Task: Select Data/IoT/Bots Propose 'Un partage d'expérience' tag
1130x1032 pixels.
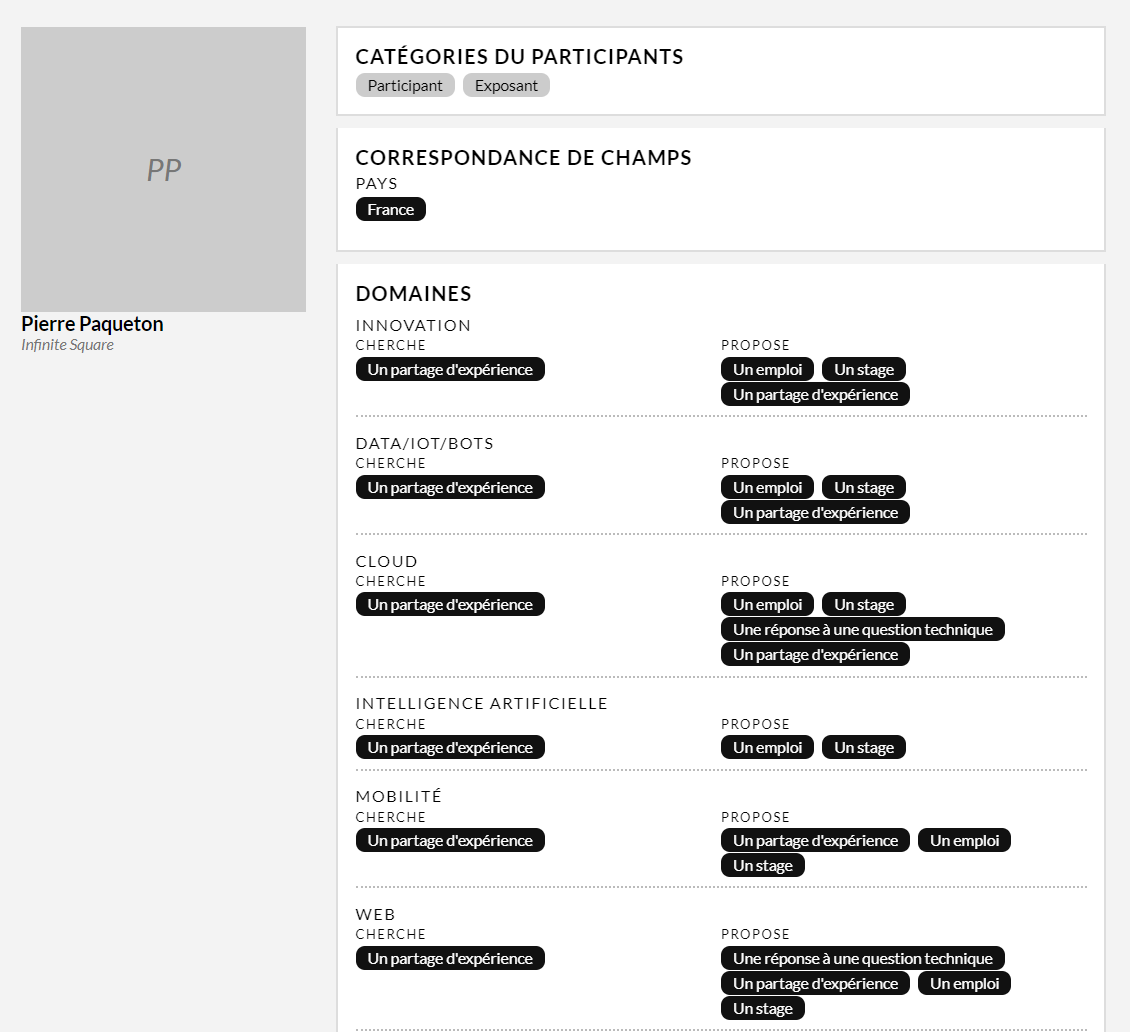Action: [815, 513]
